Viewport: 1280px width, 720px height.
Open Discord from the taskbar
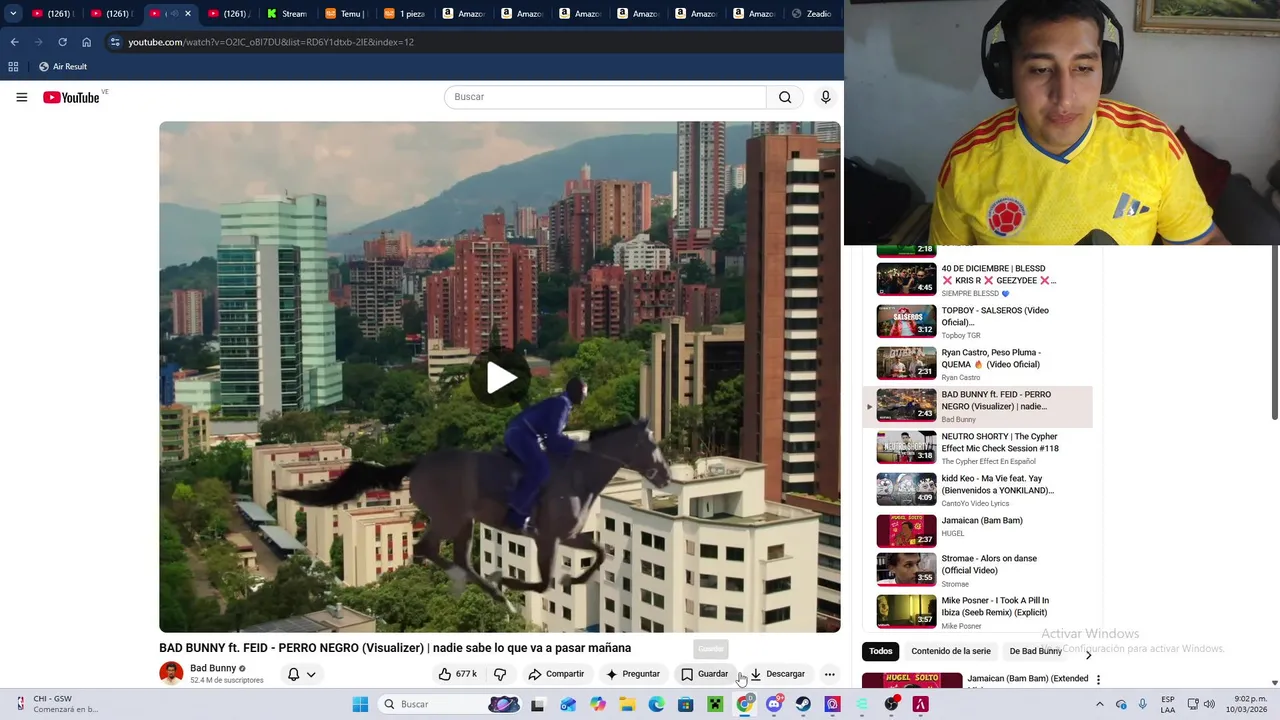(774, 704)
